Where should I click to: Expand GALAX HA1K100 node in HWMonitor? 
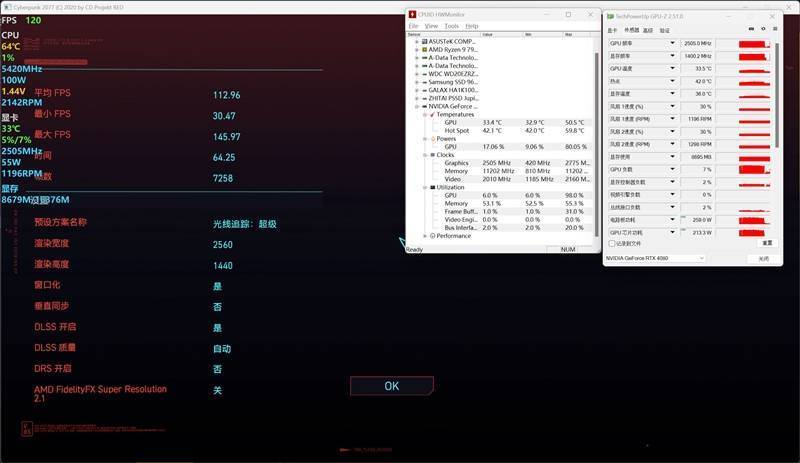click(417, 90)
